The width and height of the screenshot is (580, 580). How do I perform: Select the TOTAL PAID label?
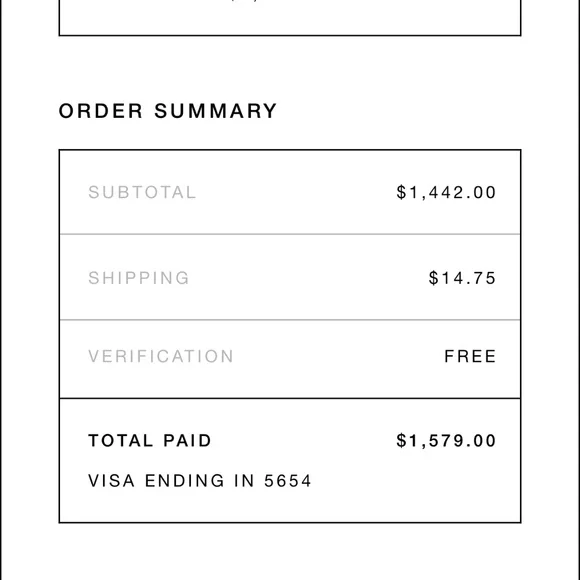pos(150,441)
